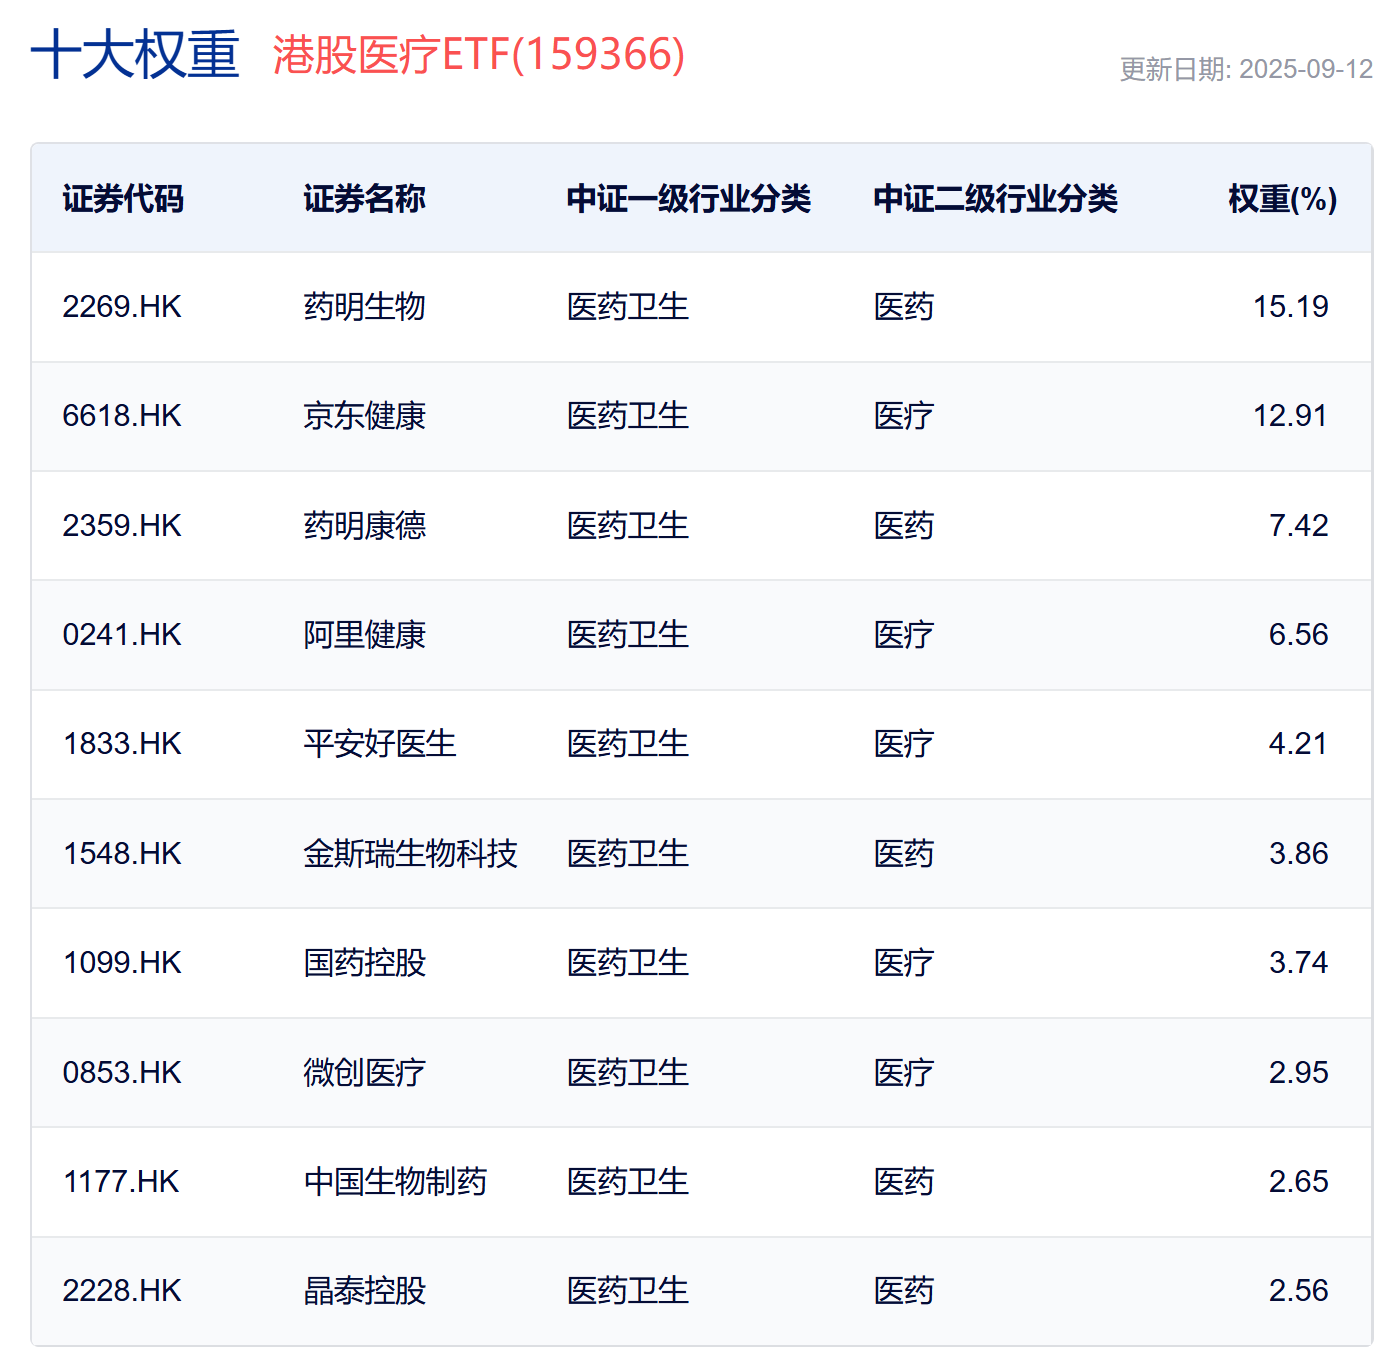The width and height of the screenshot is (1386, 1349).
Task: Click the weight value '15.19'
Action: (1291, 307)
